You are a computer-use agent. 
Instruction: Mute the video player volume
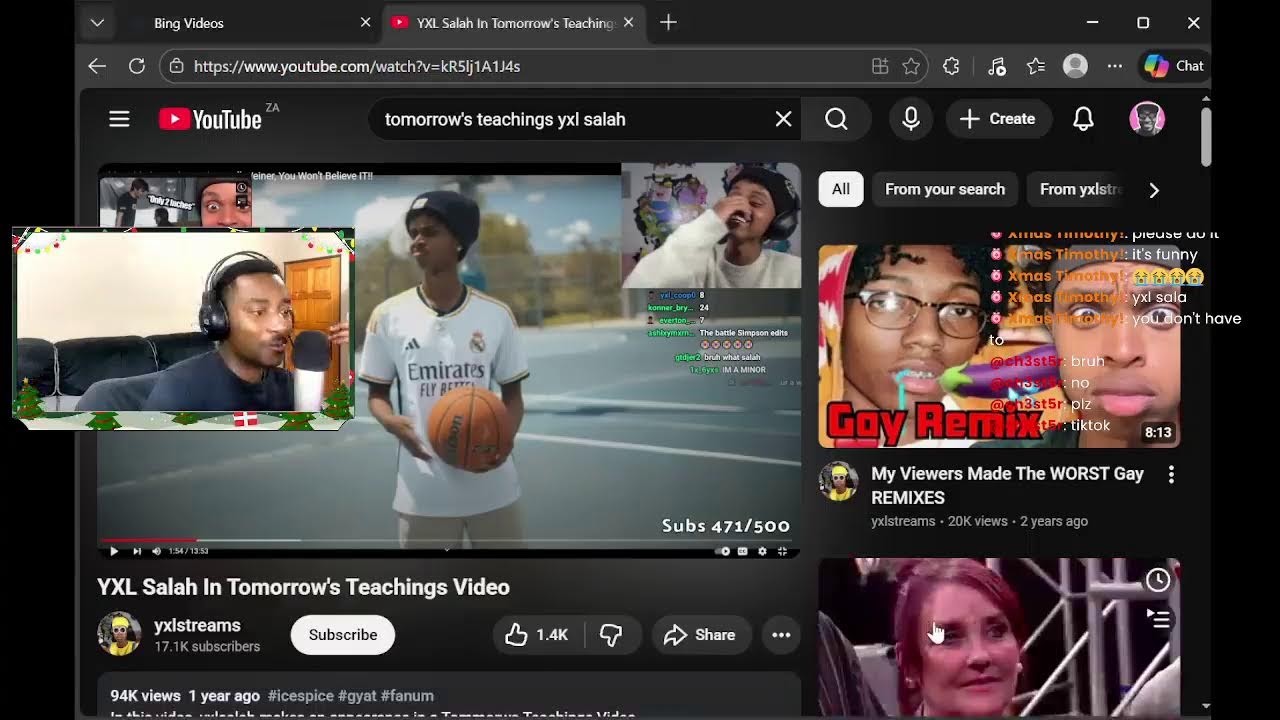coord(156,551)
